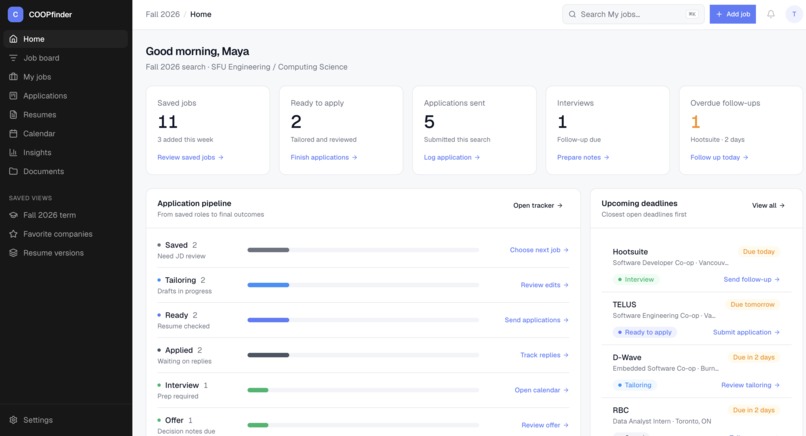Click the RBC deadline title

click(x=620, y=410)
